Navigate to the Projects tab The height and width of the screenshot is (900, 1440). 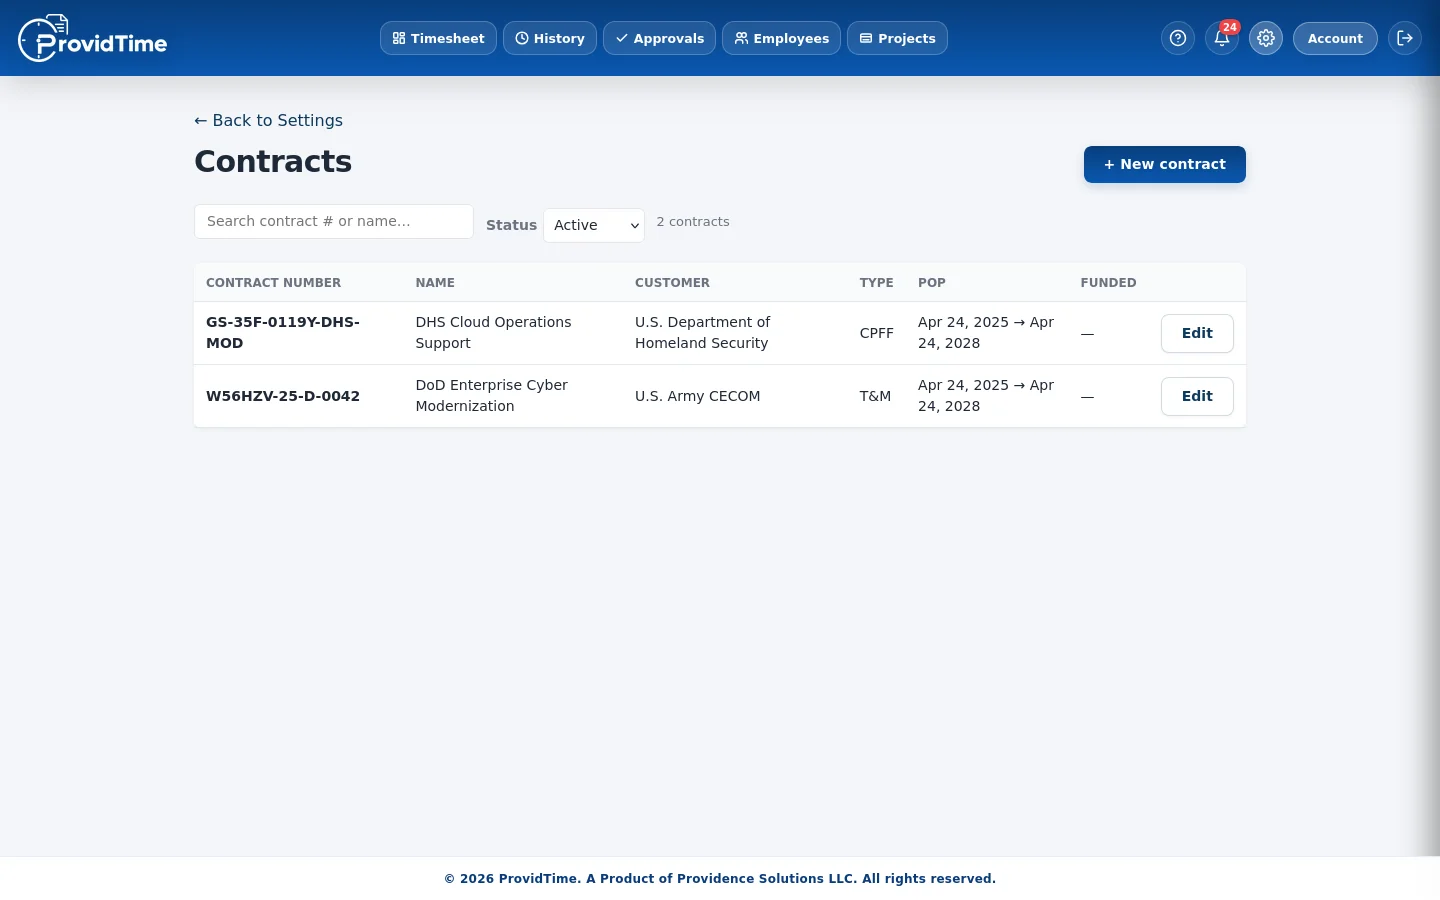coord(897,38)
